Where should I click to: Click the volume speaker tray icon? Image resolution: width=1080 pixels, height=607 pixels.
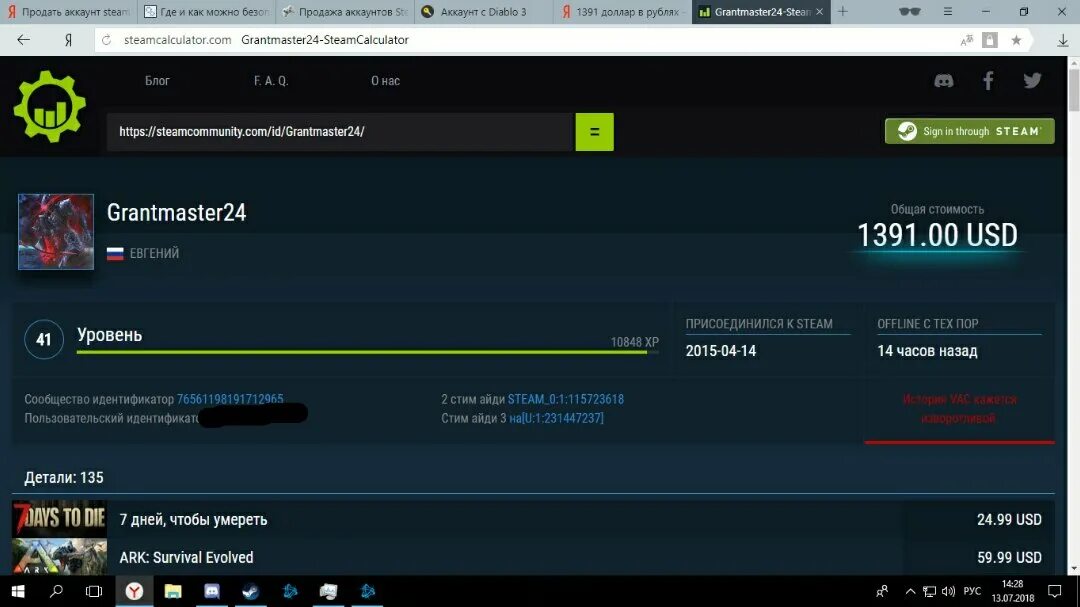(948, 591)
